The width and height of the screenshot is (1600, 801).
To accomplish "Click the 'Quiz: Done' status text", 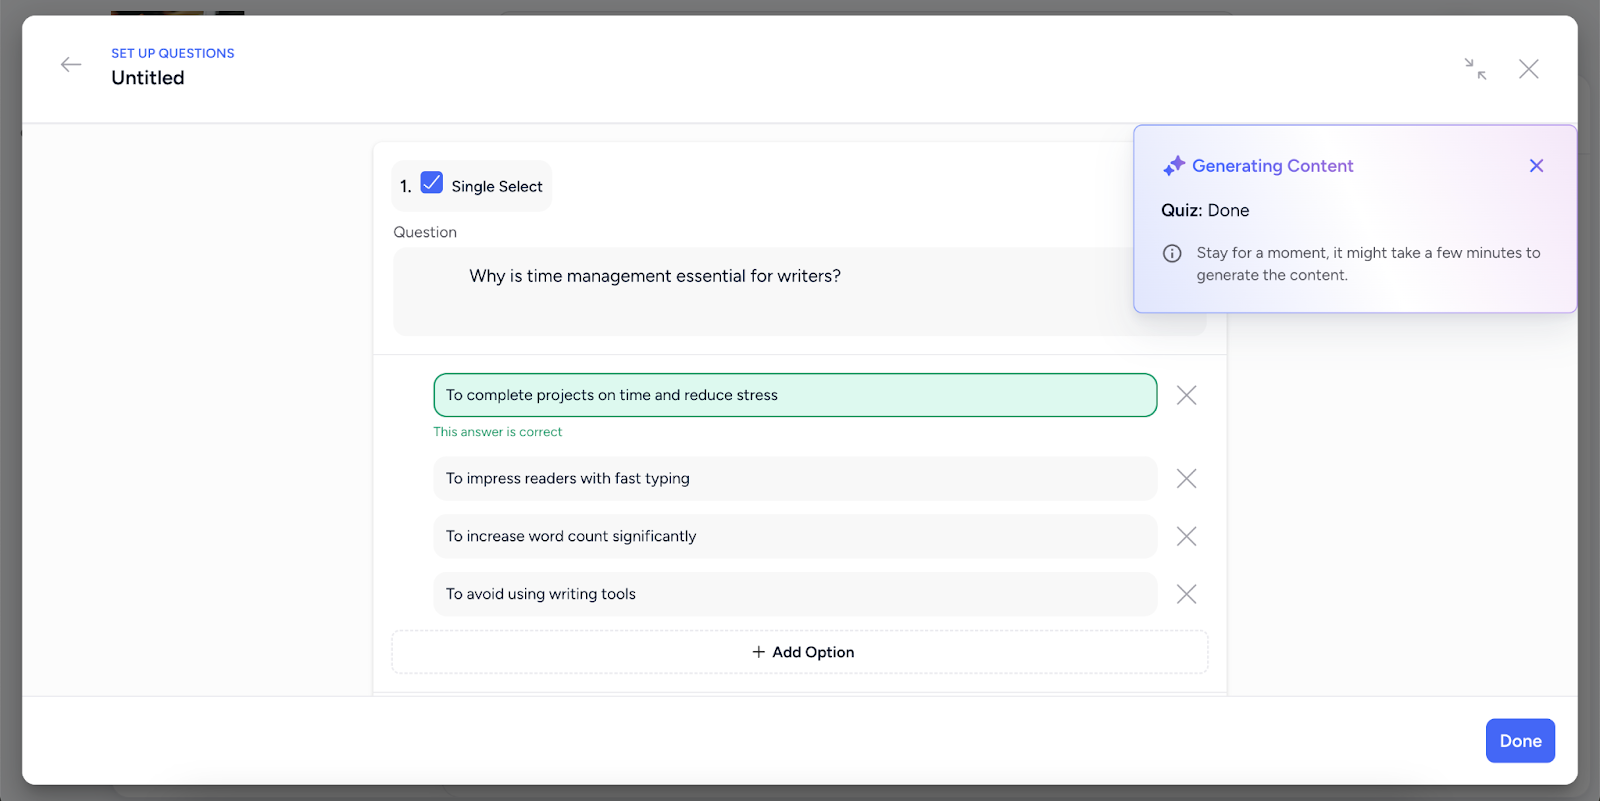I will coord(1205,211).
